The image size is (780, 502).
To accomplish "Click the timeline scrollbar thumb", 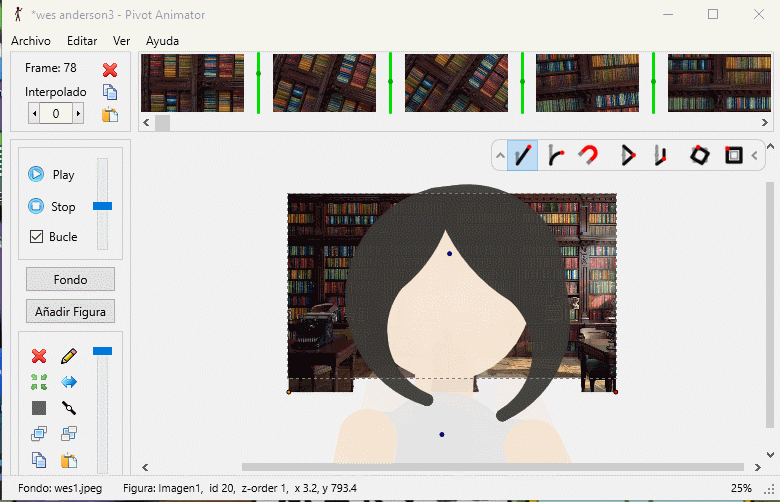I will 162,122.
